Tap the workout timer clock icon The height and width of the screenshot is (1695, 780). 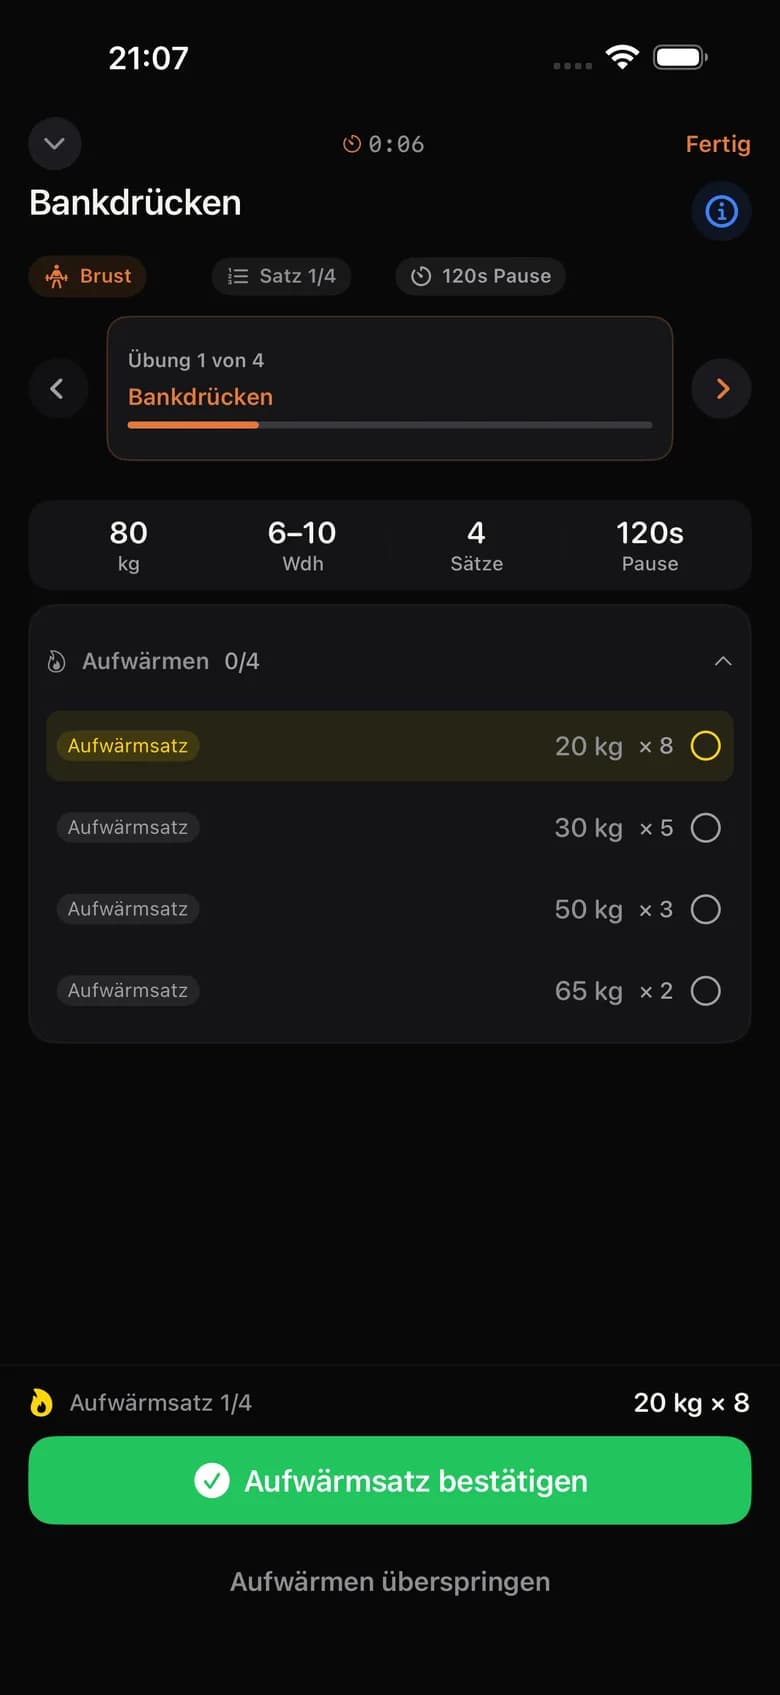(x=352, y=144)
